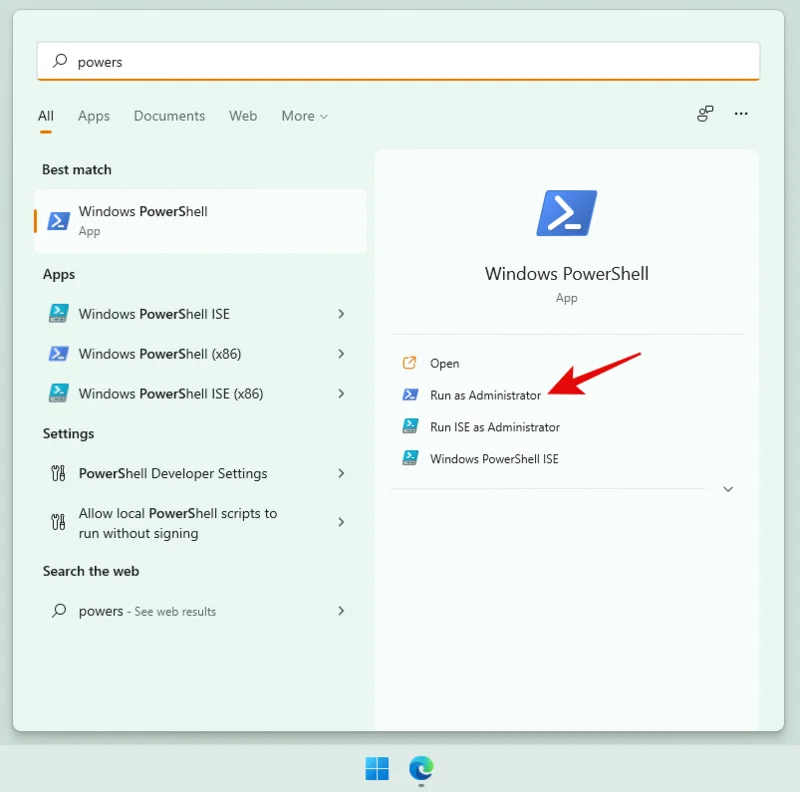Open the Run as Administrator PowerShell icon
The image size is (800, 792).
pos(410,395)
